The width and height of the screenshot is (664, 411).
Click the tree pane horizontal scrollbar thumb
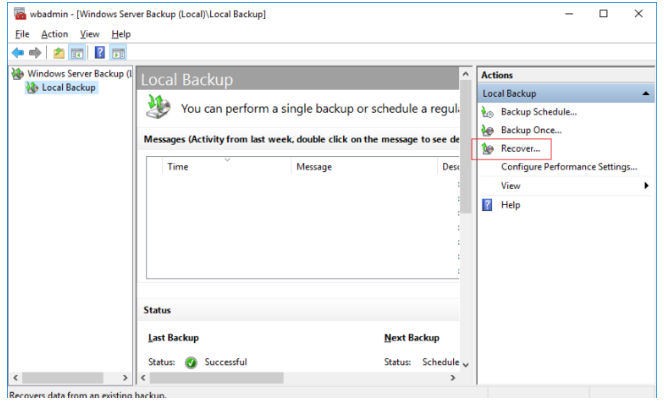tap(63, 378)
